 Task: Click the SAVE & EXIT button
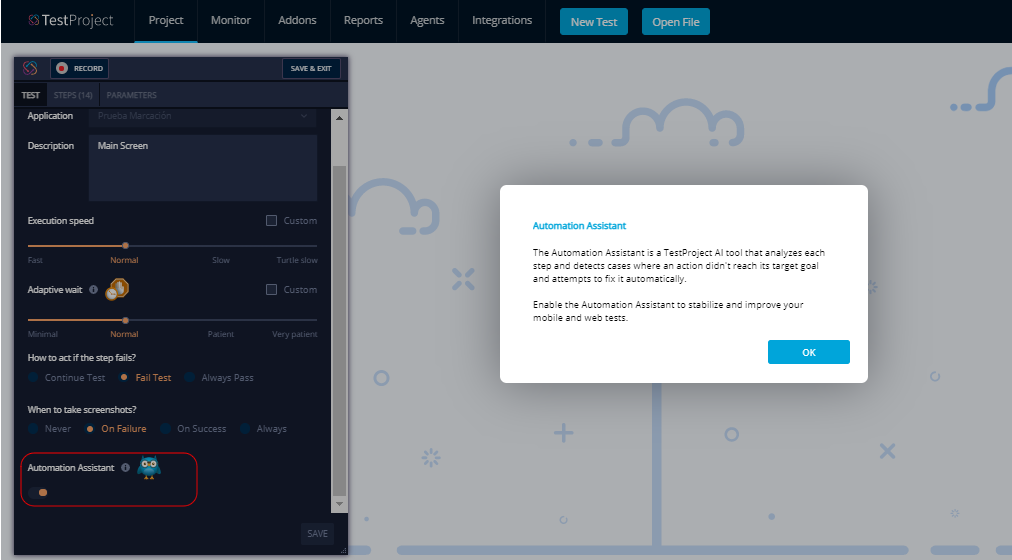click(x=311, y=68)
